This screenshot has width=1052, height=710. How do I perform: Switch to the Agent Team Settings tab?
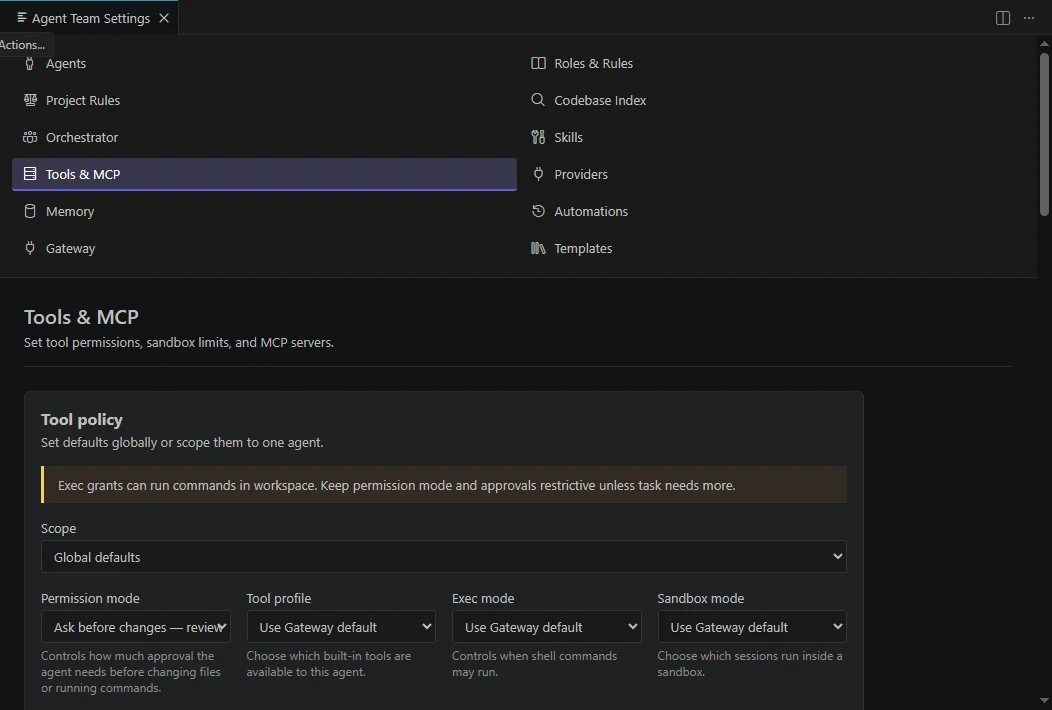(91, 18)
